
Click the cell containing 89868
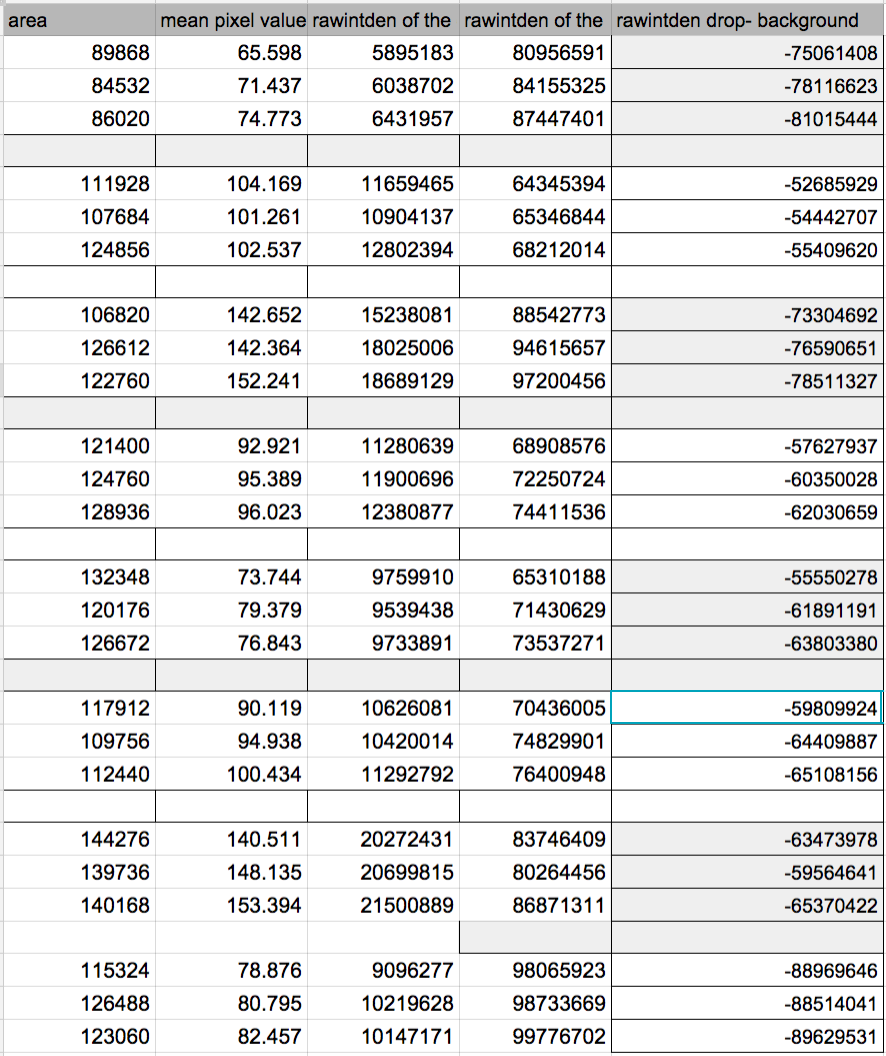pyautogui.click(x=78, y=53)
